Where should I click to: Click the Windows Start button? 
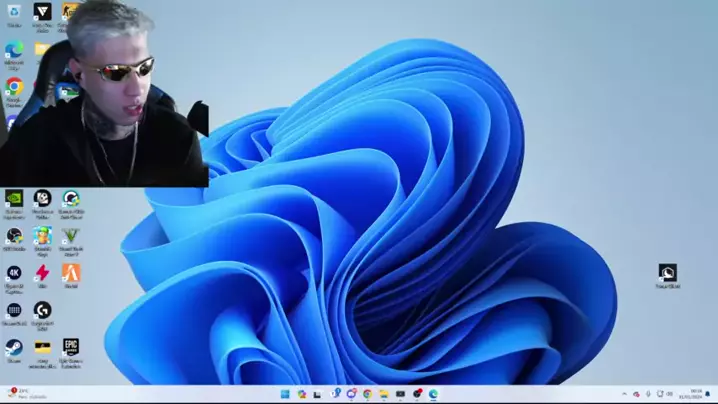[285, 394]
